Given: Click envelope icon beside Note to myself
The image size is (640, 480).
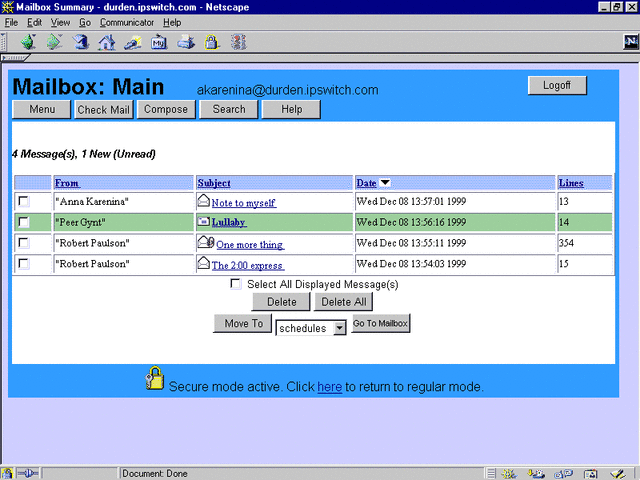Looking at the screenshot, I should 203,200.
